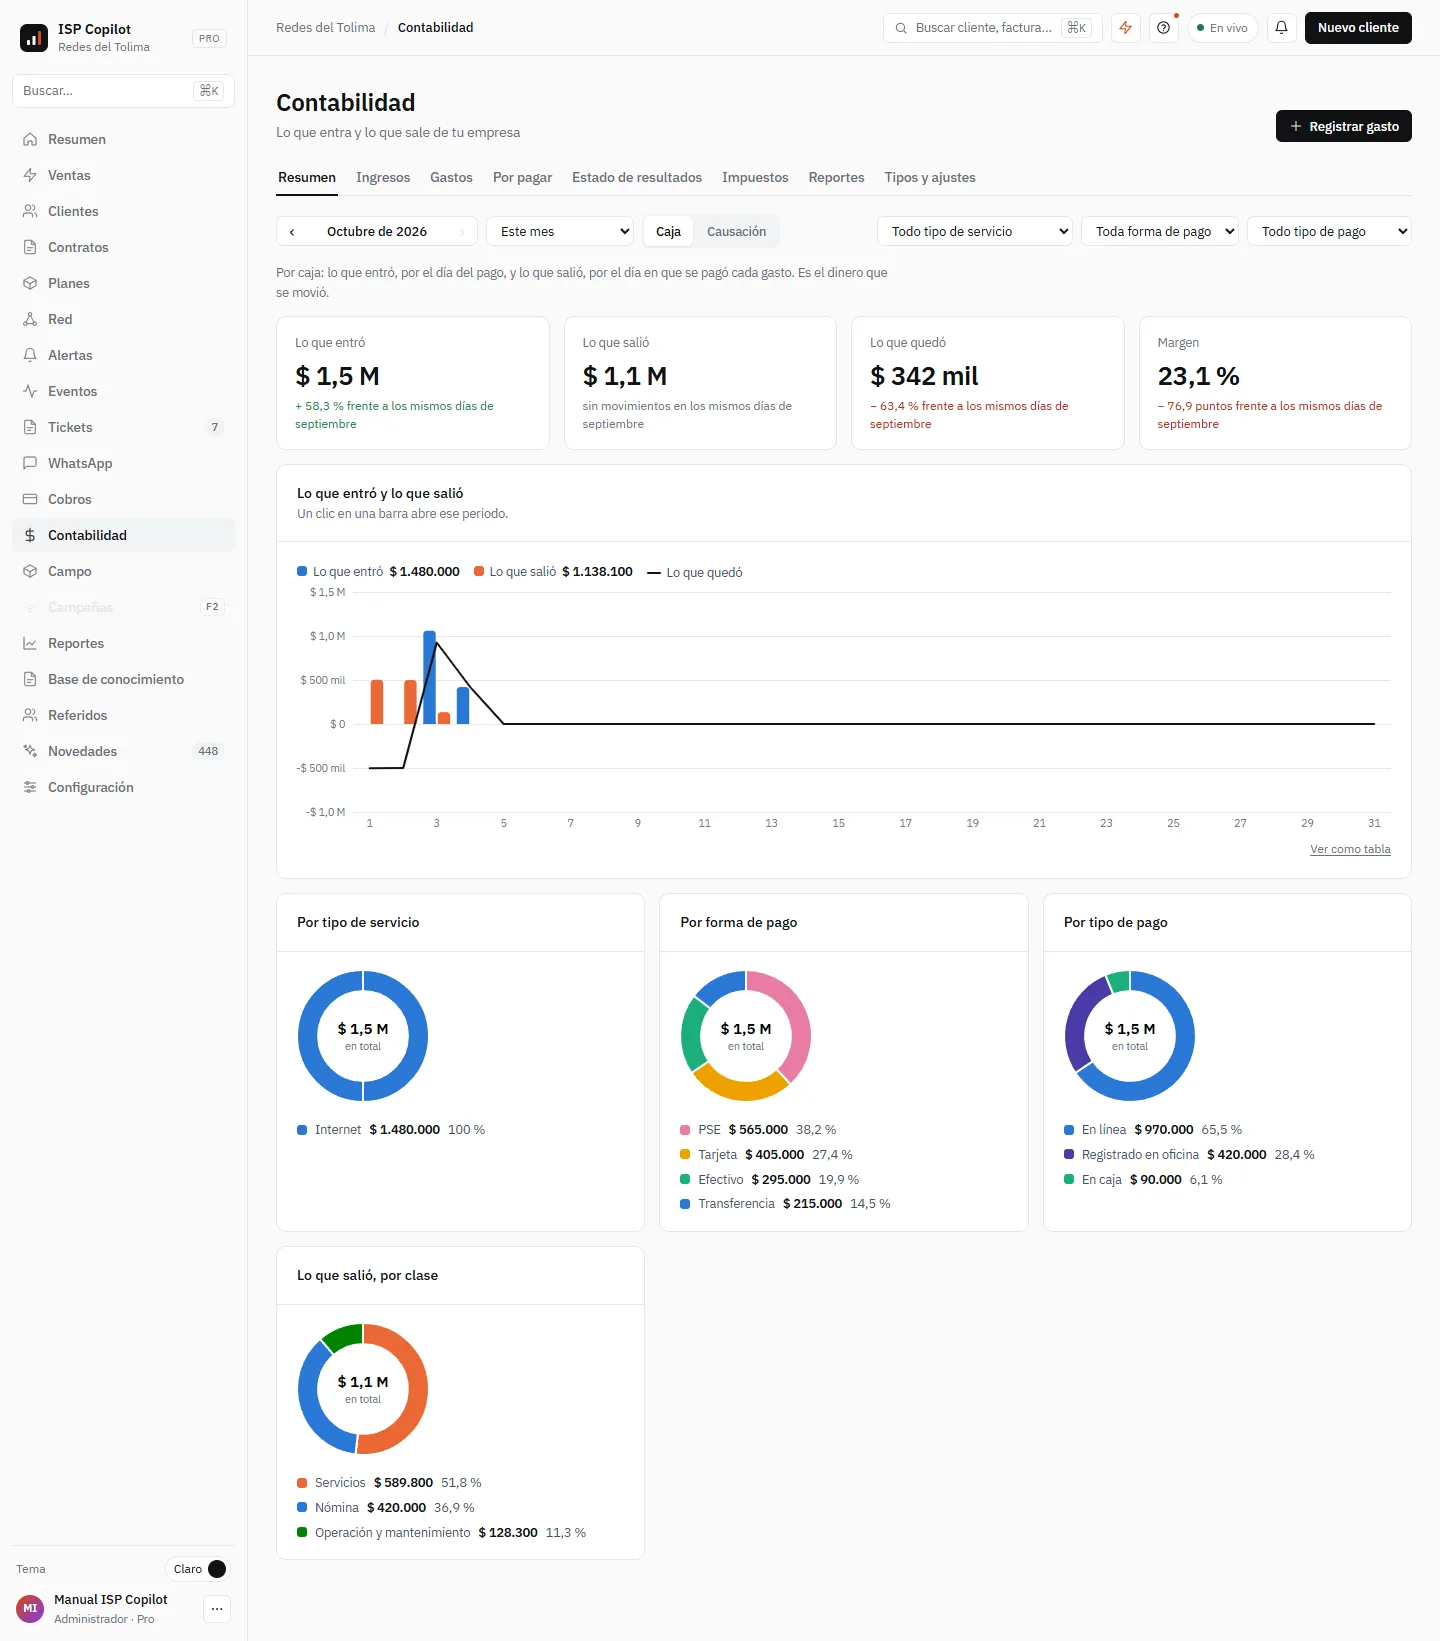Click the Registrar gasto button
The width and height of the screenshot is (1440, 1641).
tap(1344, 126)
